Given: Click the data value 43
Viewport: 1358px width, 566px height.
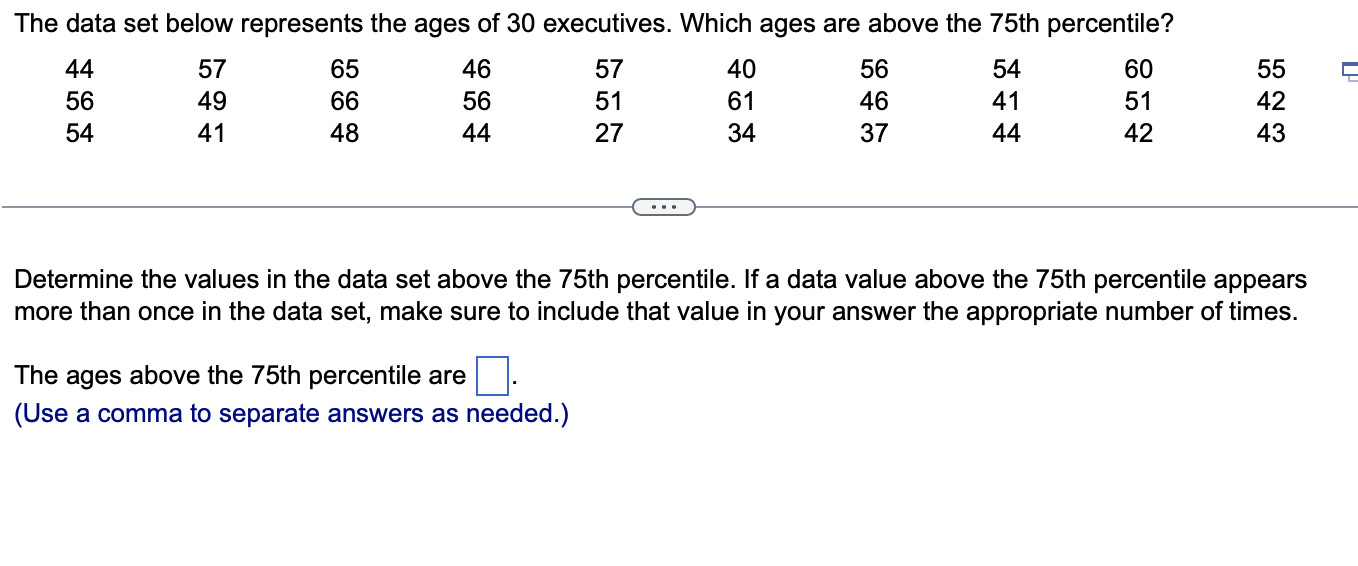Looking at the screenshot, I should (1270, 133).
